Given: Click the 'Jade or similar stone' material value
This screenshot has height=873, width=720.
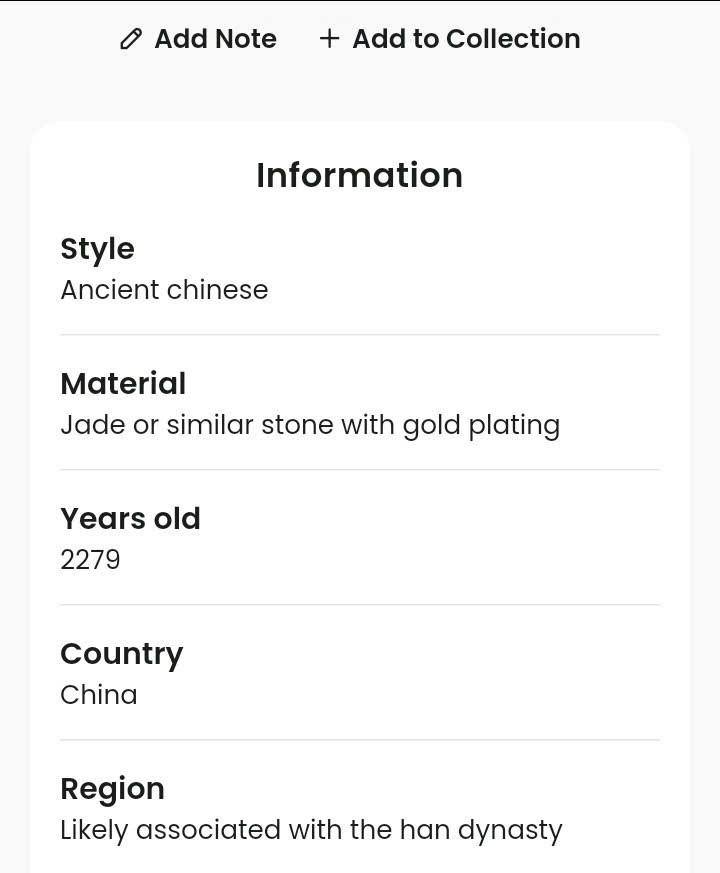Looking at the screenshot, I should 197,425.
